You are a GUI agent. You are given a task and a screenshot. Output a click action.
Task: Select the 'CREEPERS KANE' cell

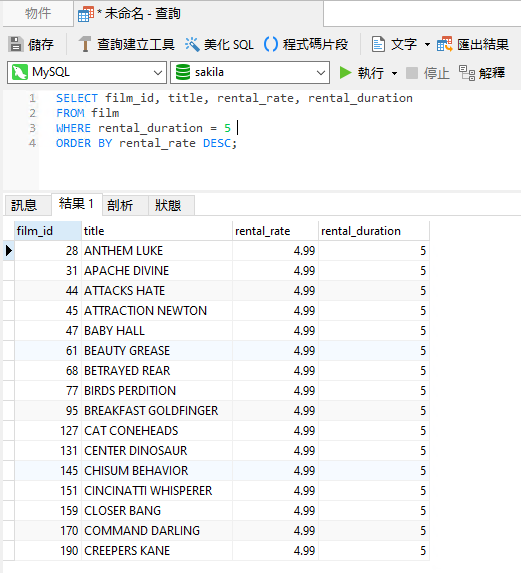(x=157, y=550)
